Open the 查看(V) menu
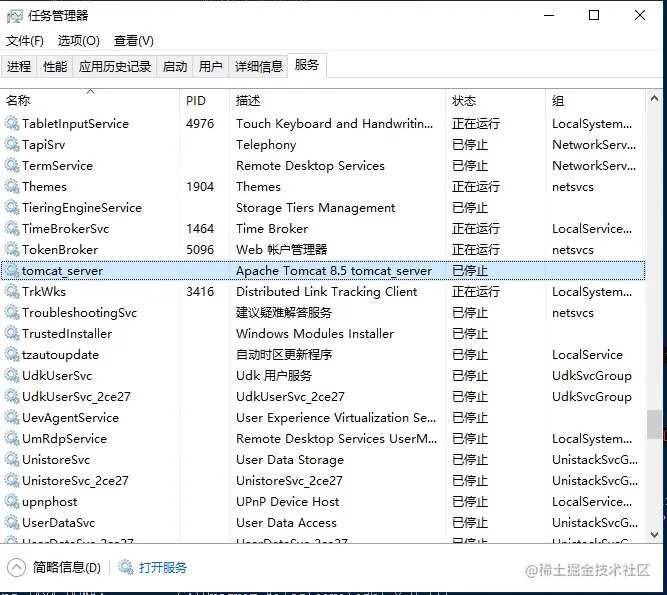Screen dimensions: 667x595 (134, 41)
